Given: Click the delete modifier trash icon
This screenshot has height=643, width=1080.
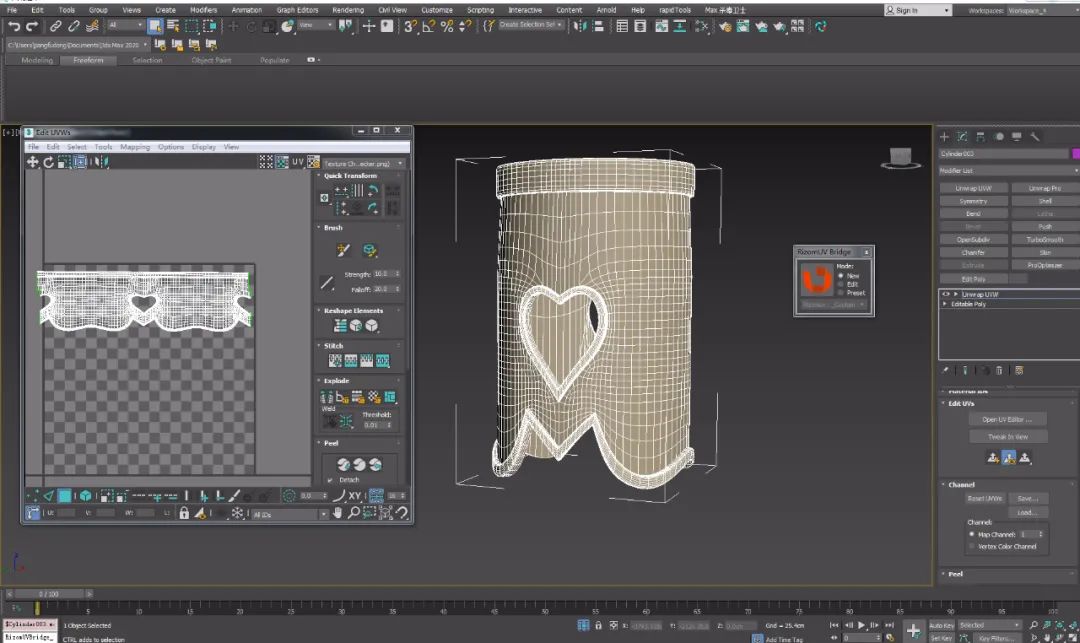Looking at the screenshot, I should click(999, 370).
